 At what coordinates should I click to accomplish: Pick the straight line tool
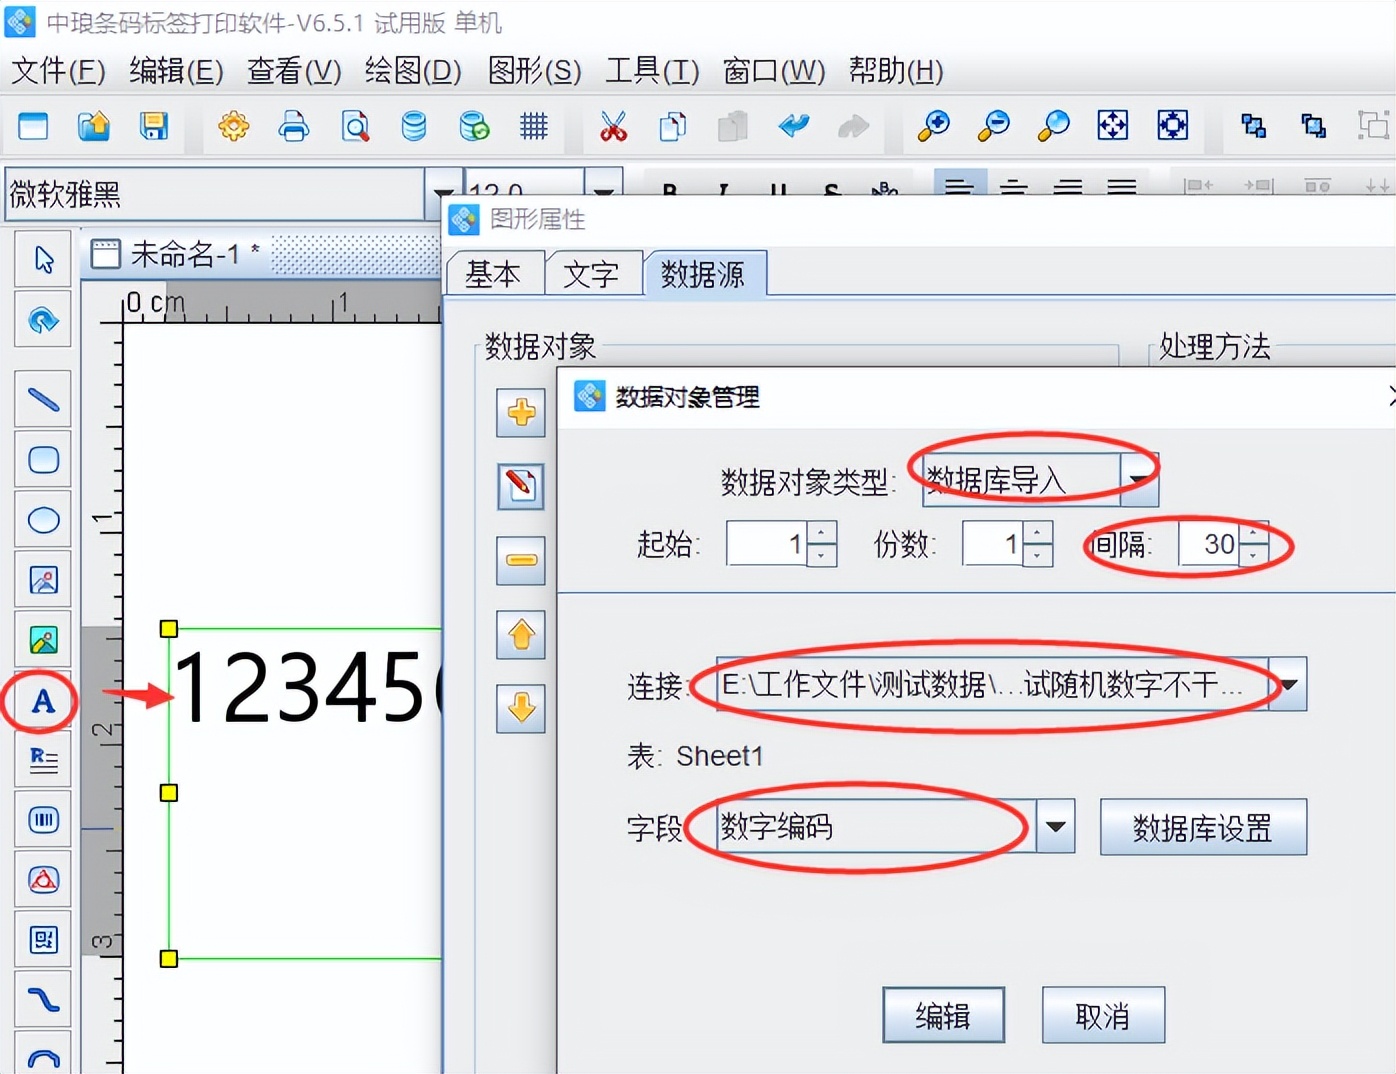(x=43, y=400)
